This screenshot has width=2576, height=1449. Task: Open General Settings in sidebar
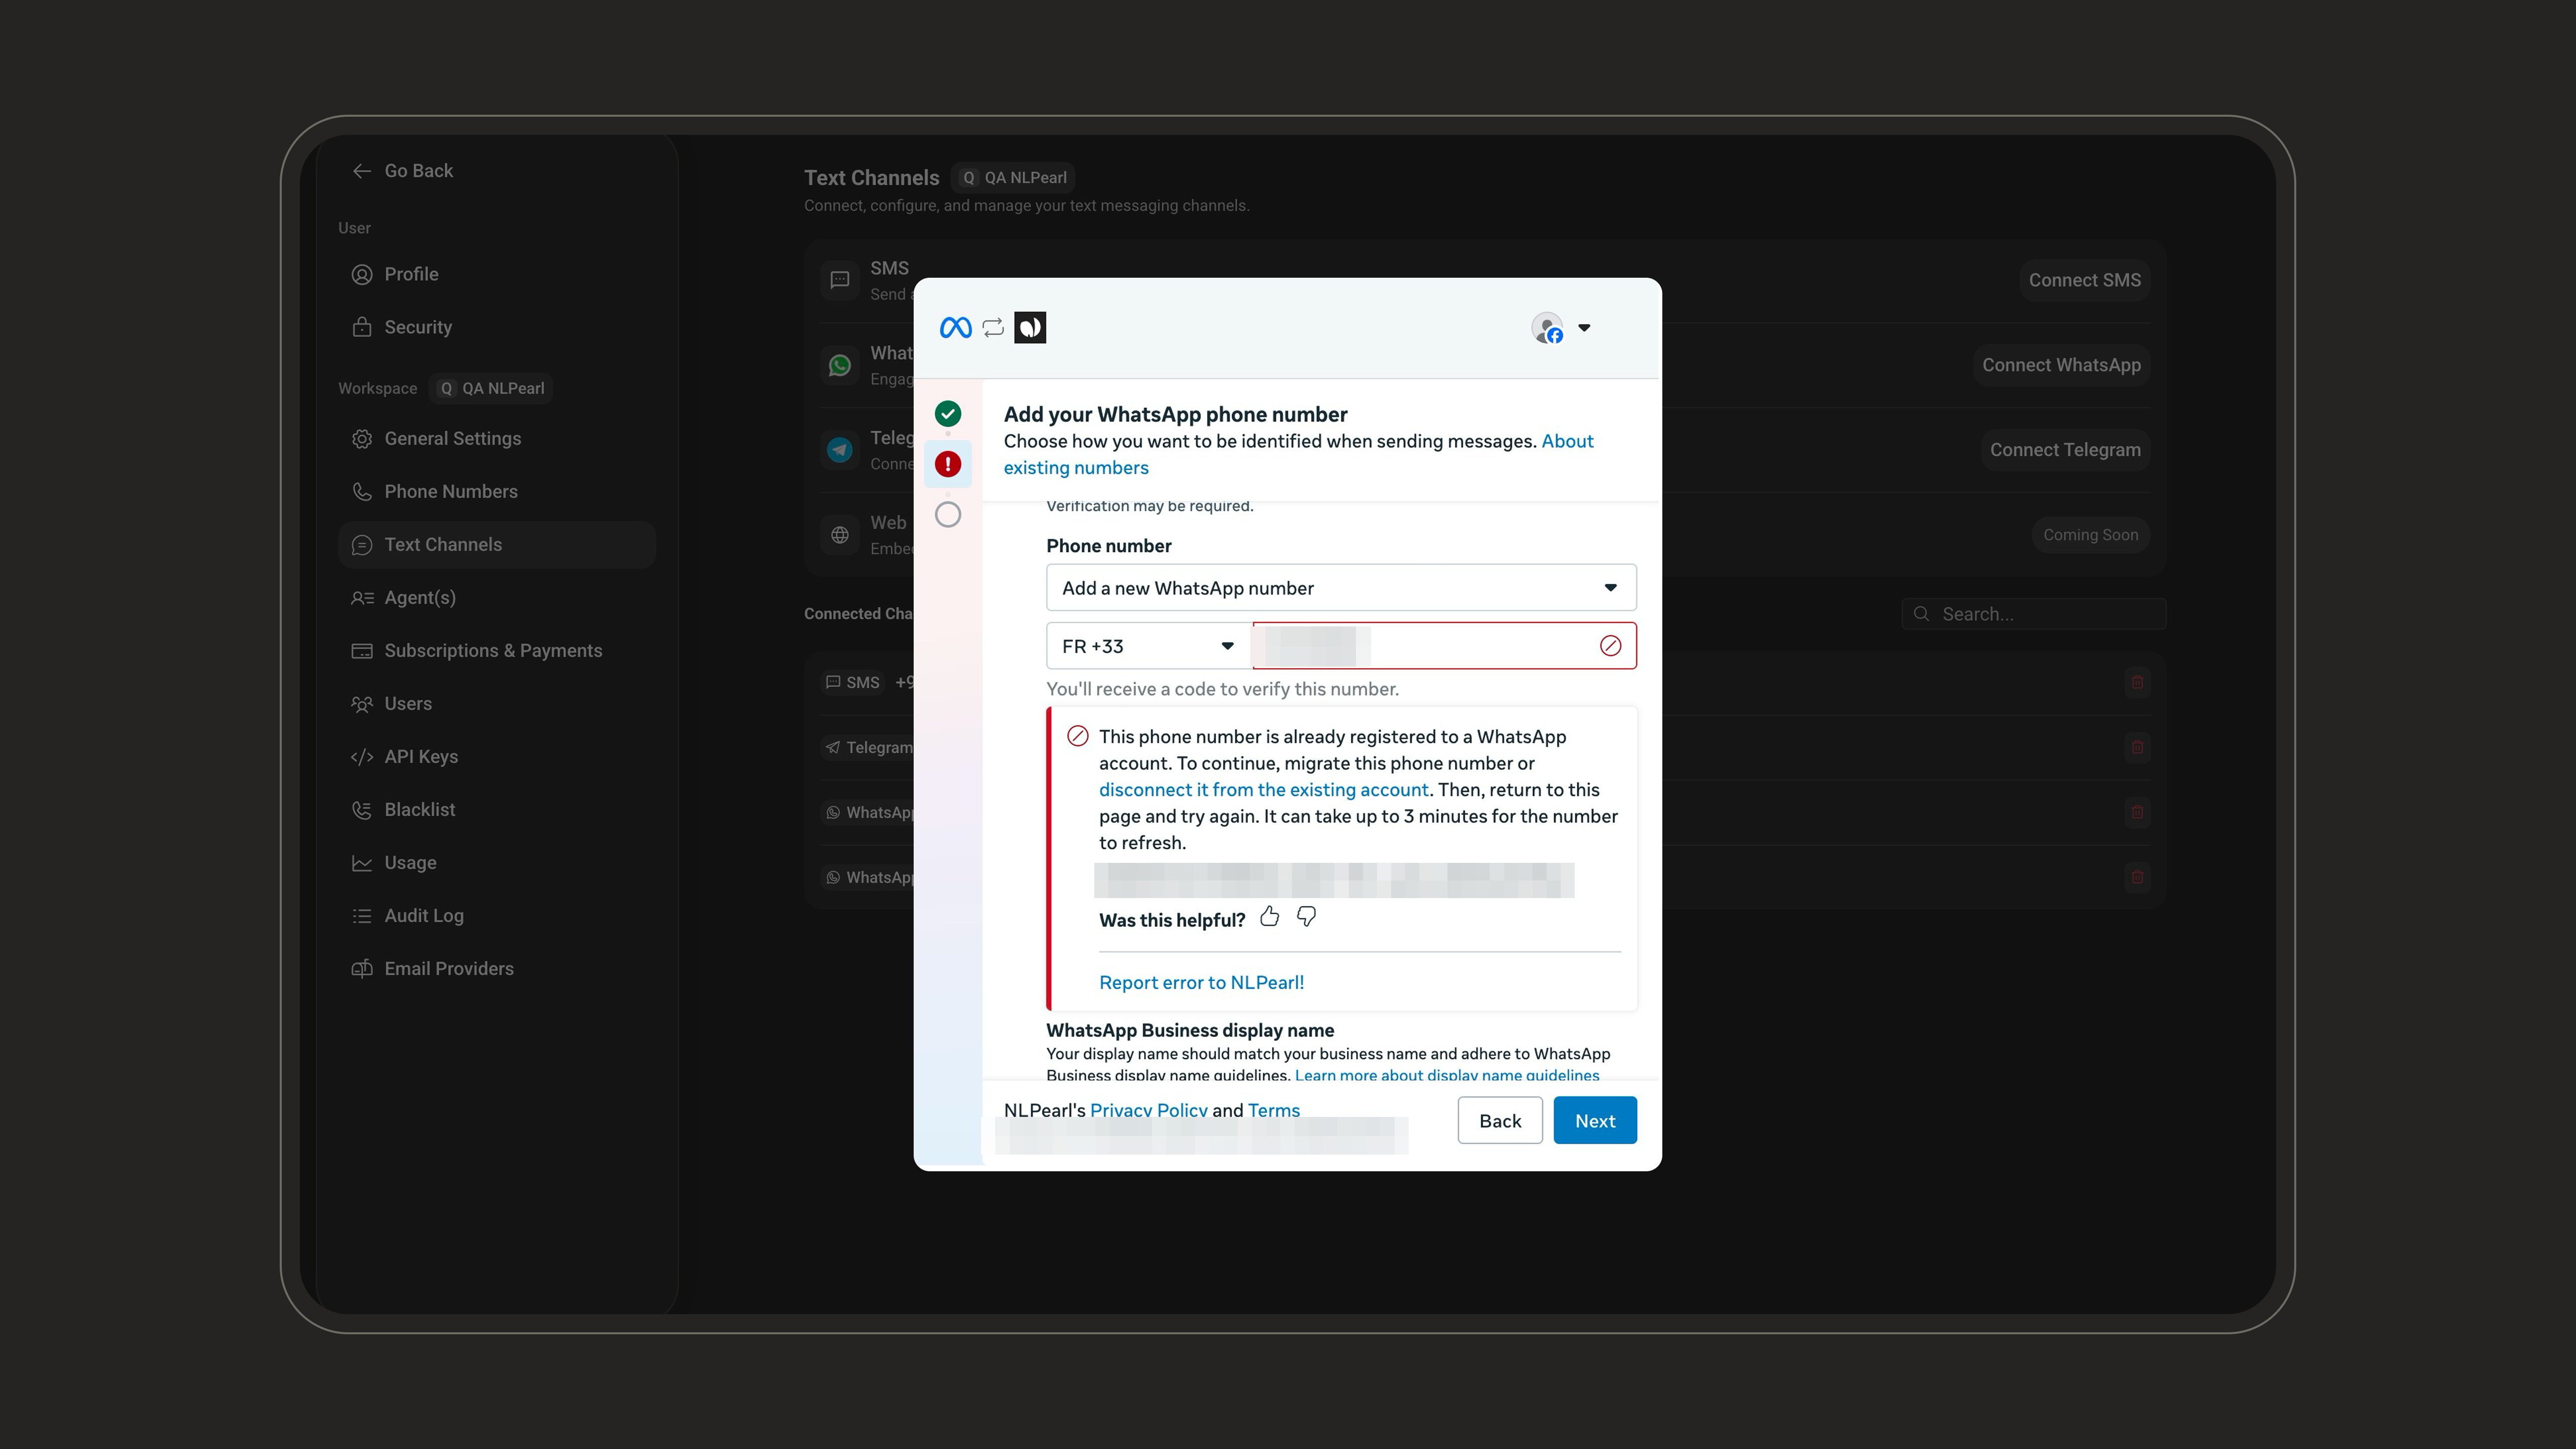tap(496, 438)
